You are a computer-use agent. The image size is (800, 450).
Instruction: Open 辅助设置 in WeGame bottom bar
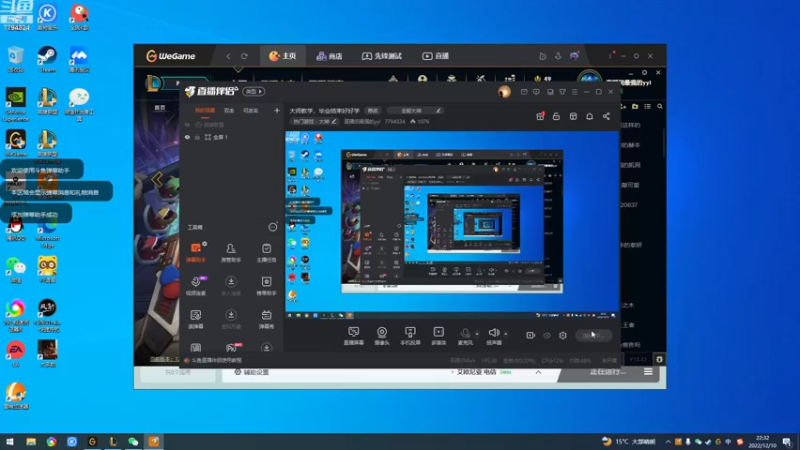click(251, 372)
